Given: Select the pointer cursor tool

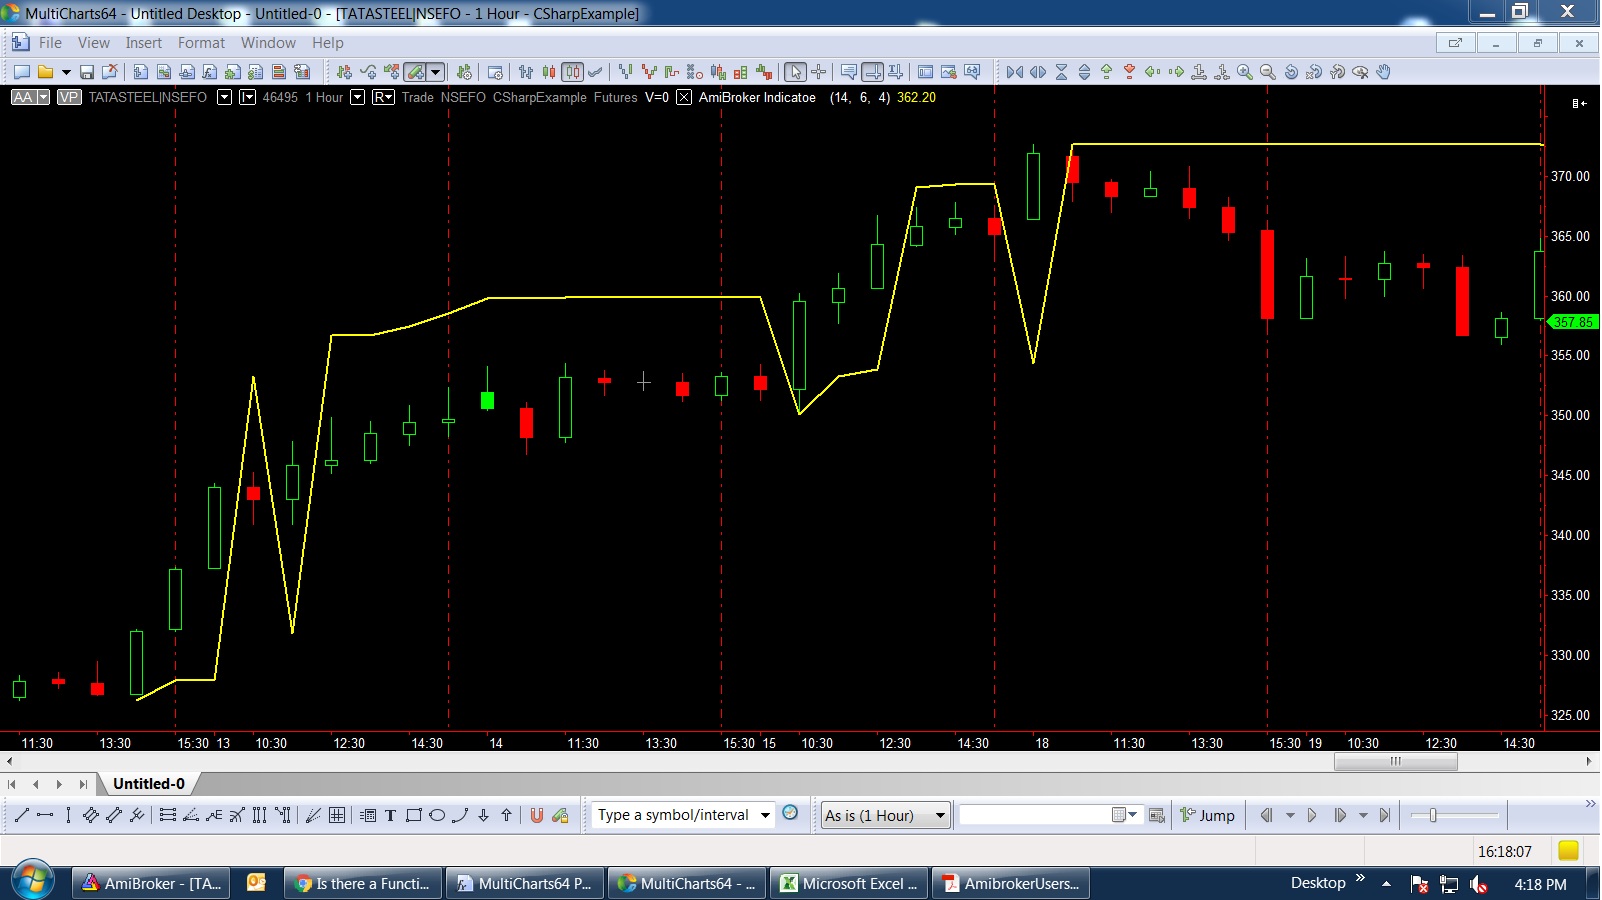Looking at the screenshot, I should click(795, 72).
